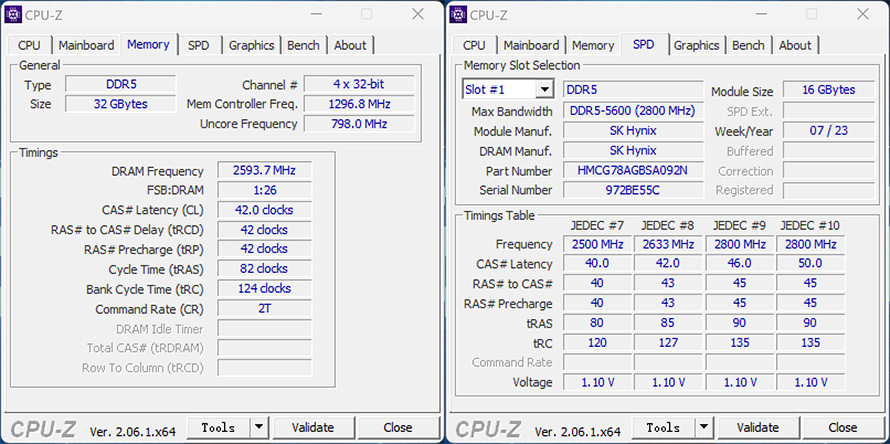
Task: Select Memory tab in left CPU-Z window
Action: 148,44
